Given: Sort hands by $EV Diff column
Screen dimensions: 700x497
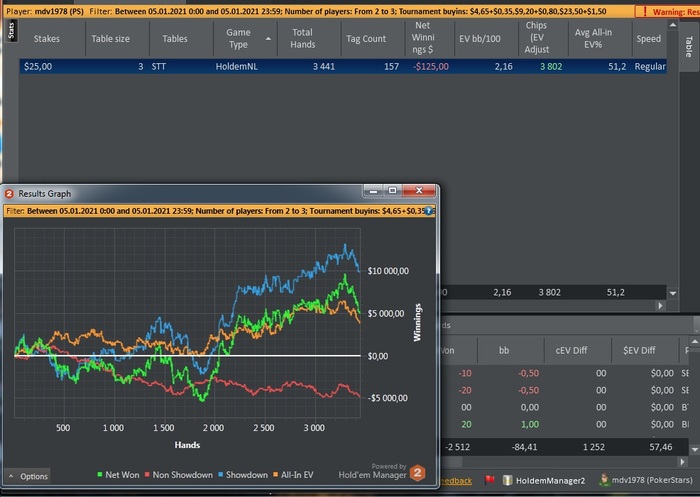Looking at the screenshot, I should pyautogui.click(x=639, y=351).
